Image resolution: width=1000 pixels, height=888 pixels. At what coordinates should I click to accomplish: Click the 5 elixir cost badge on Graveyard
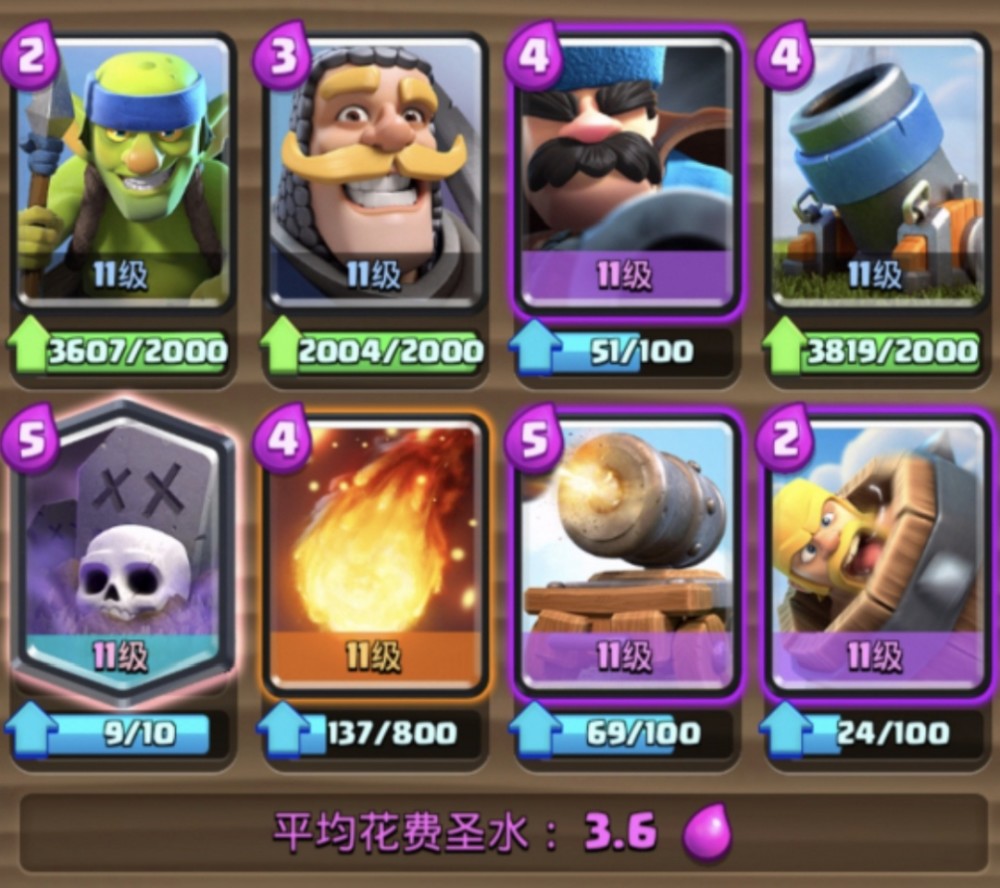coord(31,439)
